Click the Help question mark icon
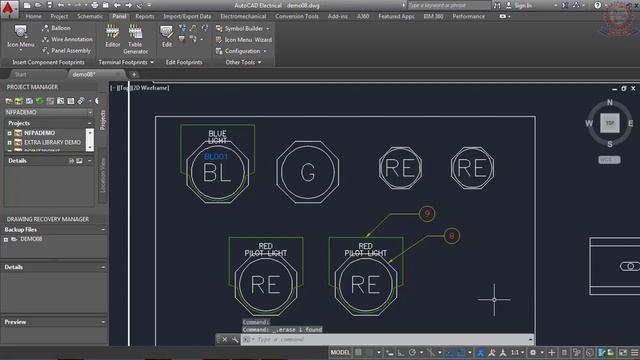 (598, 5)
